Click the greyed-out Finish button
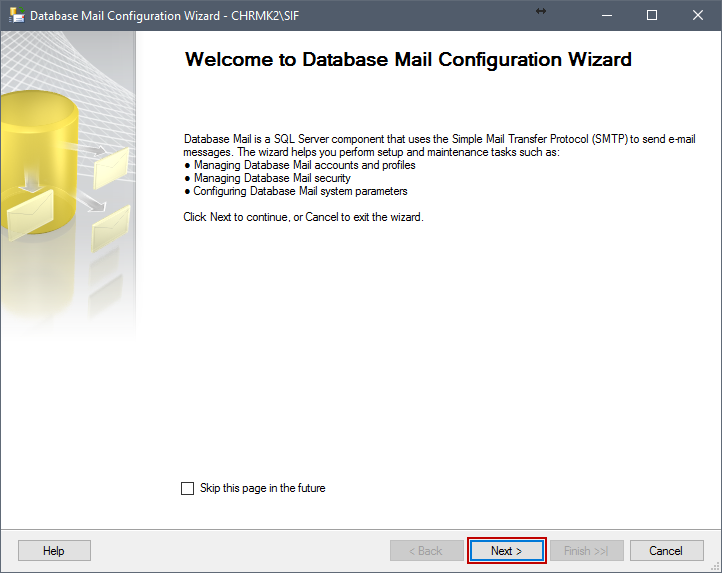The height and width of the screenshot is (573, 722). click(x=587, y=550)
